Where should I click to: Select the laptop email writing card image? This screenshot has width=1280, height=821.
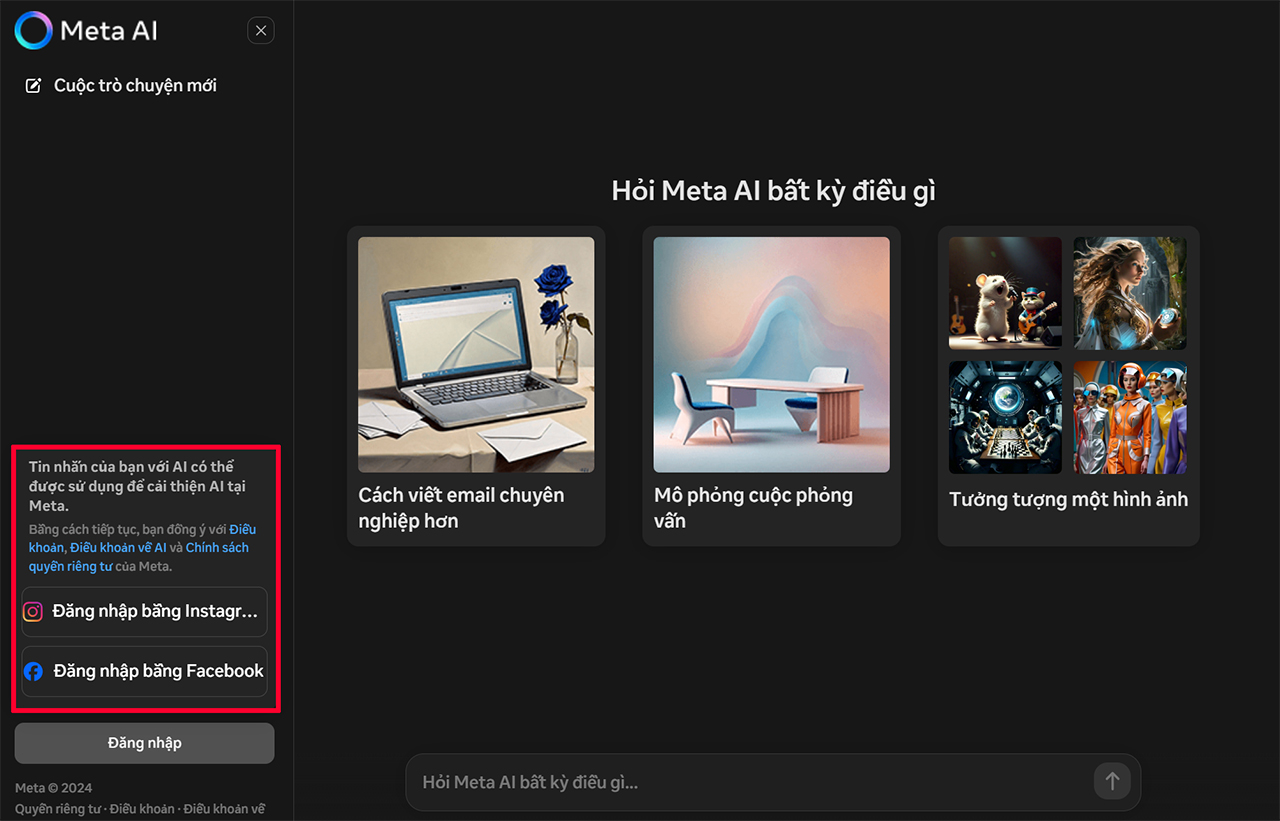476,354
